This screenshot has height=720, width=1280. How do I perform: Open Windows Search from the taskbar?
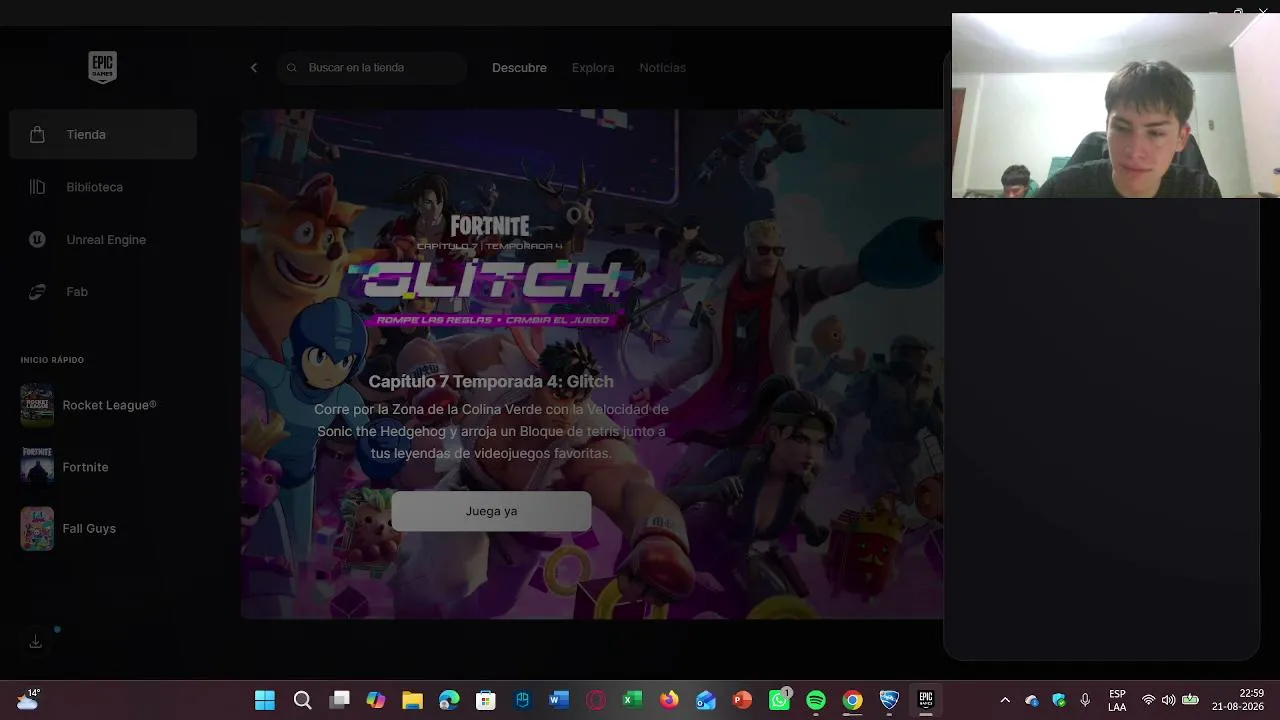coord(302,700)
